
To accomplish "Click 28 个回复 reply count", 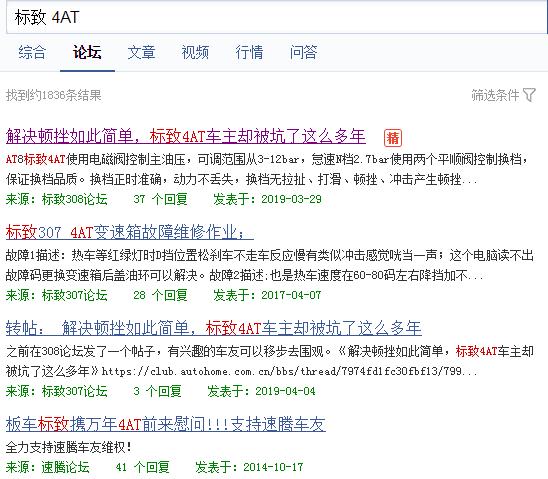I will [x=160, y=295].
